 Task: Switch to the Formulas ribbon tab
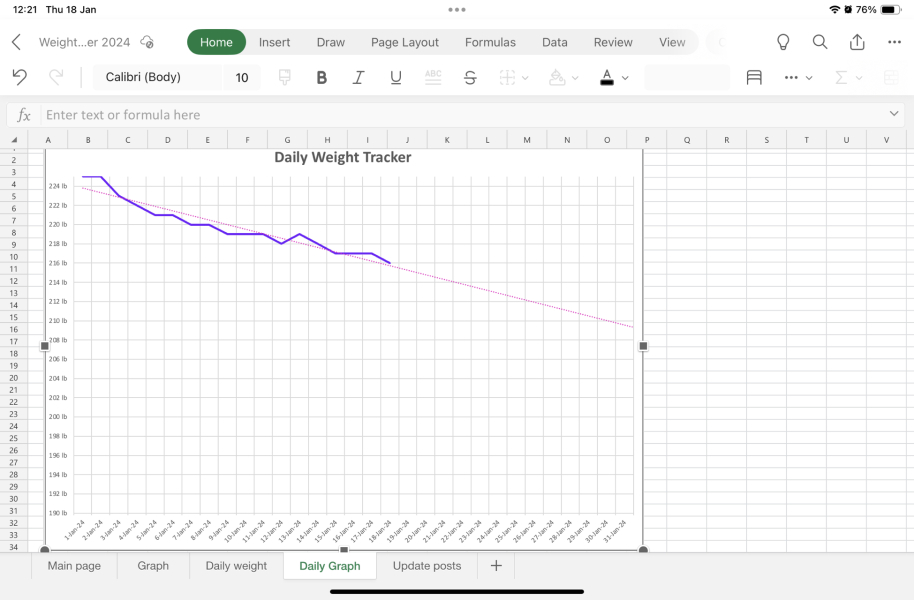[490, 42]
